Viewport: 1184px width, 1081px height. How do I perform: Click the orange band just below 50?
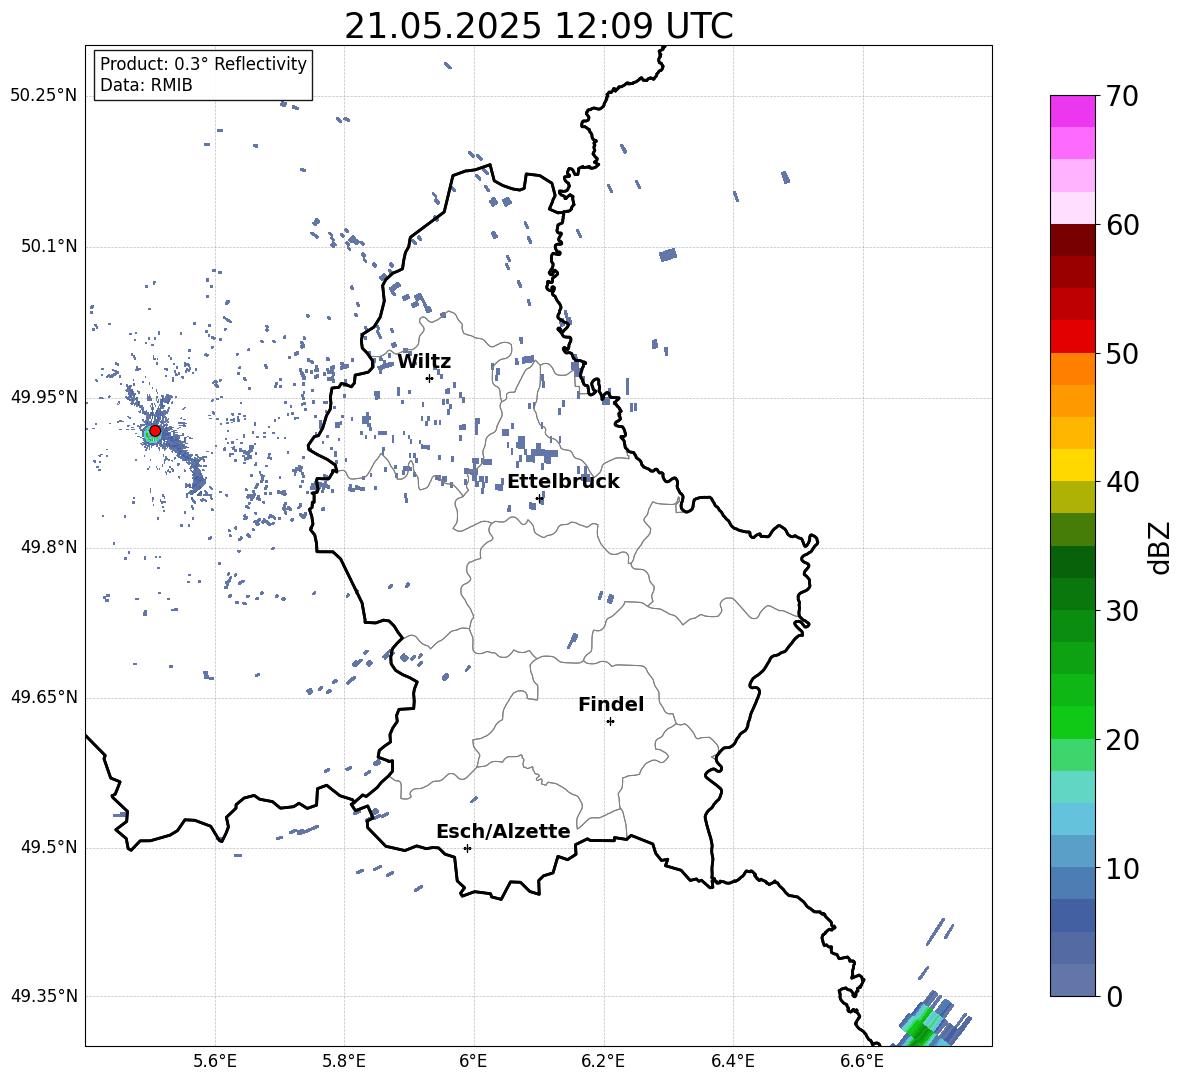1072,369
